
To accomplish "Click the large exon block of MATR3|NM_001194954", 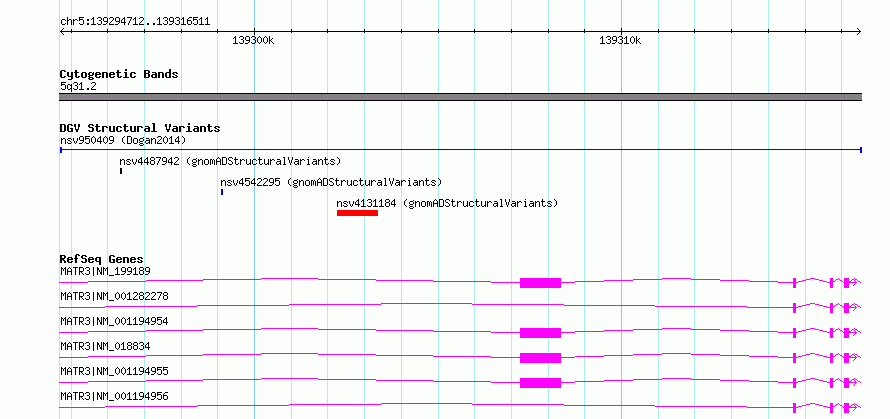I will click(540, 333).
